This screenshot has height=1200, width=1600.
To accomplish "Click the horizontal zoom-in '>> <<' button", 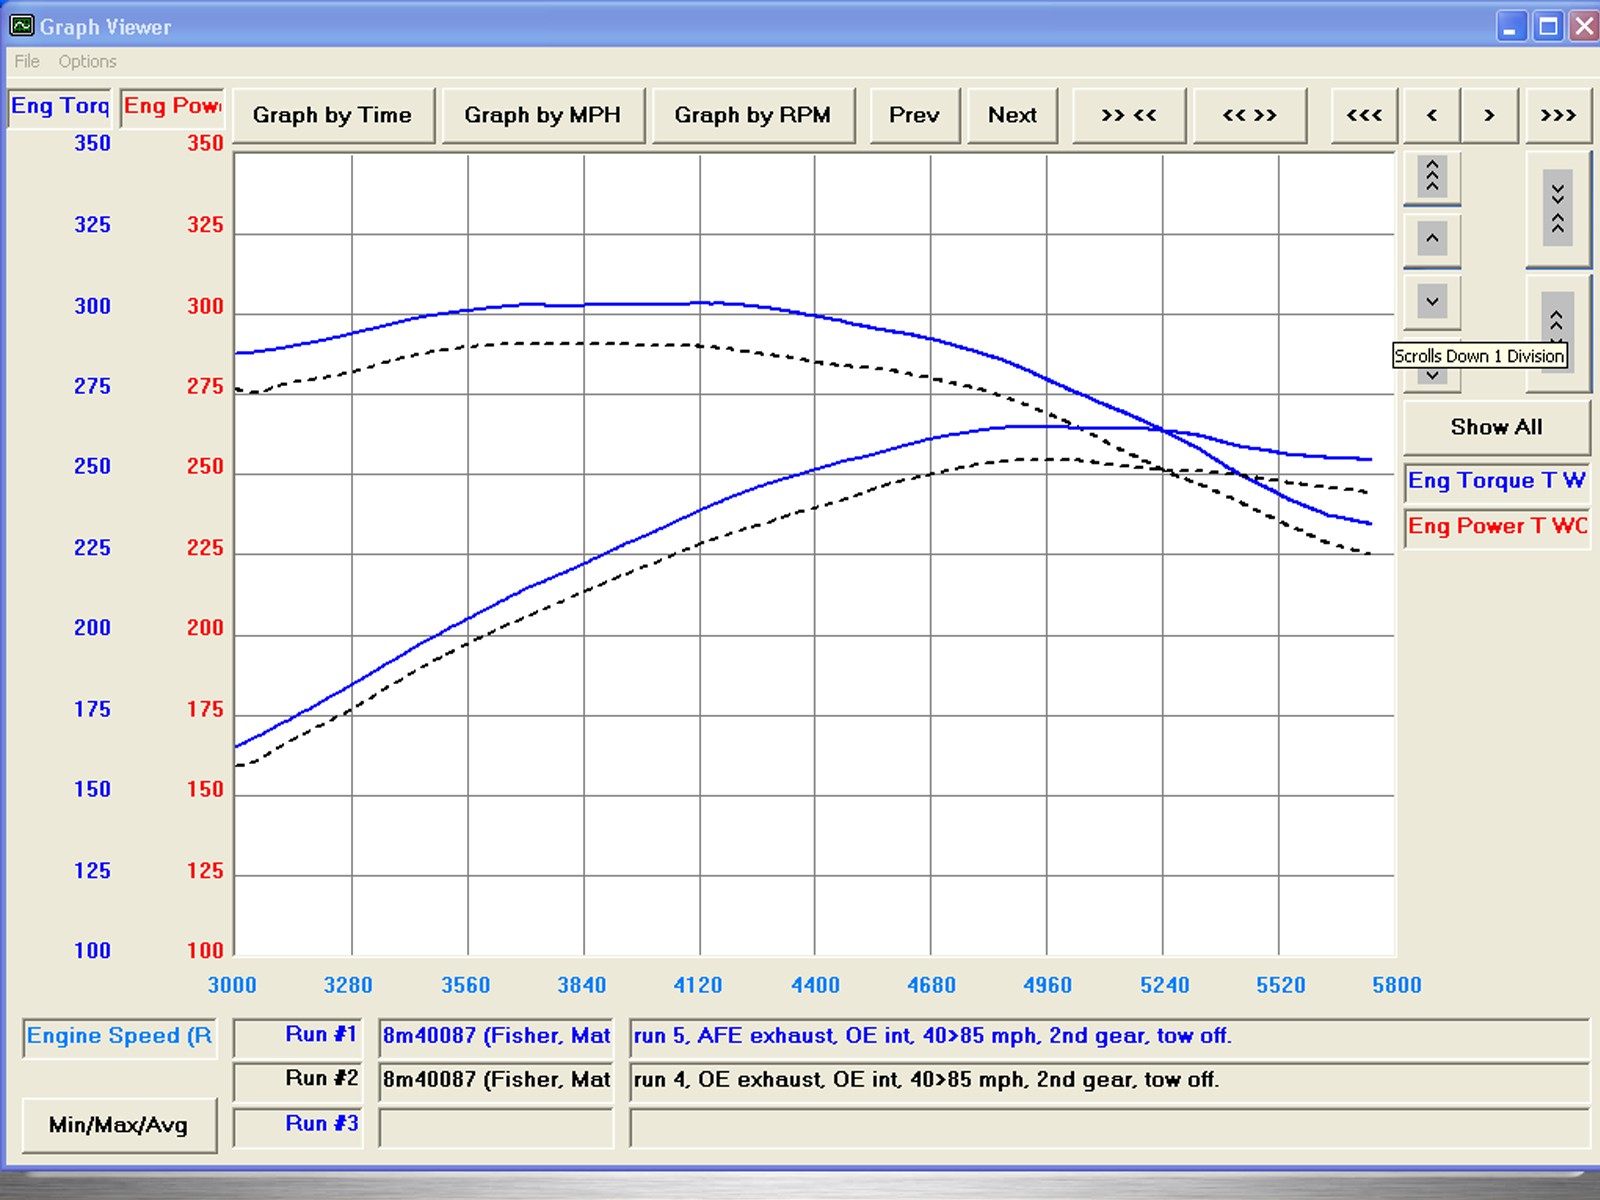I will pos(1129,115).
